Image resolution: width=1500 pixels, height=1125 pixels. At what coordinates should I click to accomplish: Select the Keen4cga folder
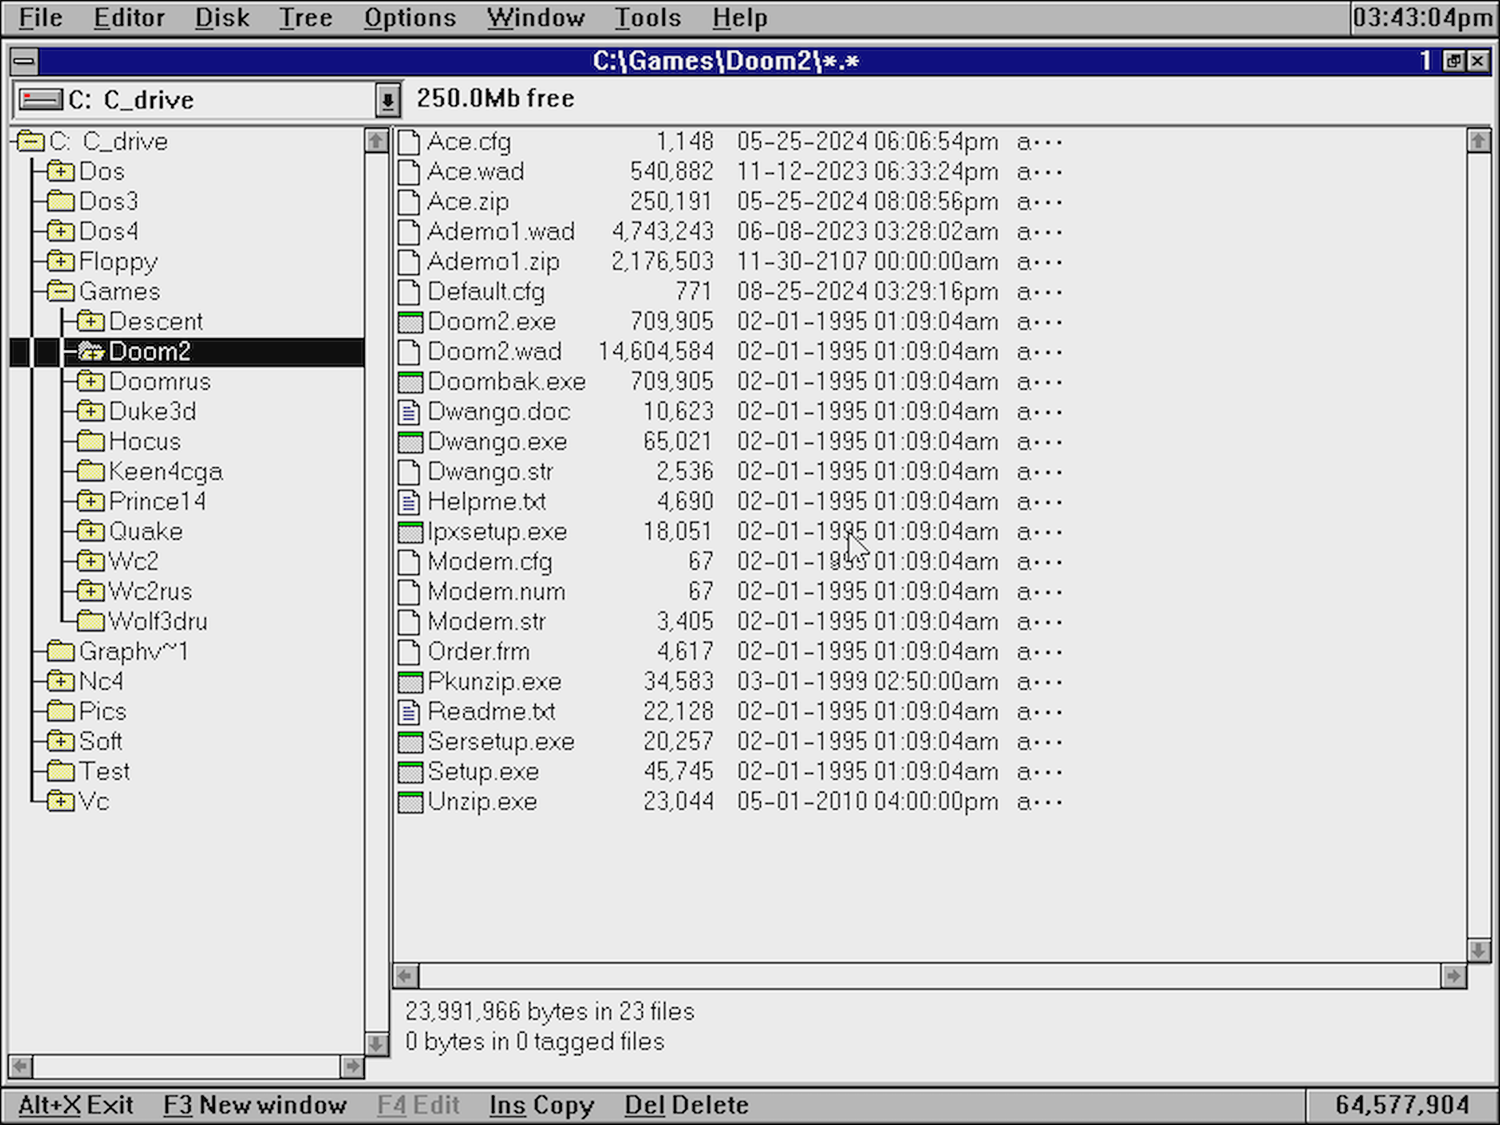tap(165, 472)
